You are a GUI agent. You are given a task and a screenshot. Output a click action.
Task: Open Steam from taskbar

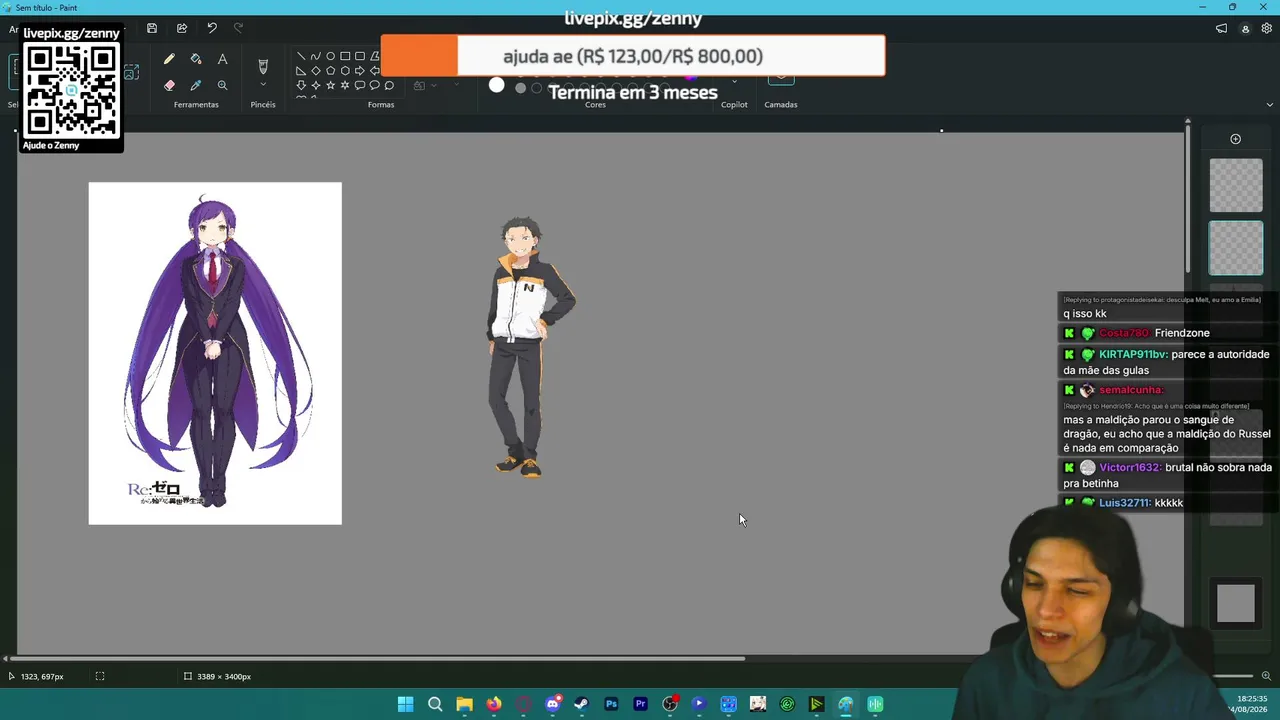[x=581, y=704]
